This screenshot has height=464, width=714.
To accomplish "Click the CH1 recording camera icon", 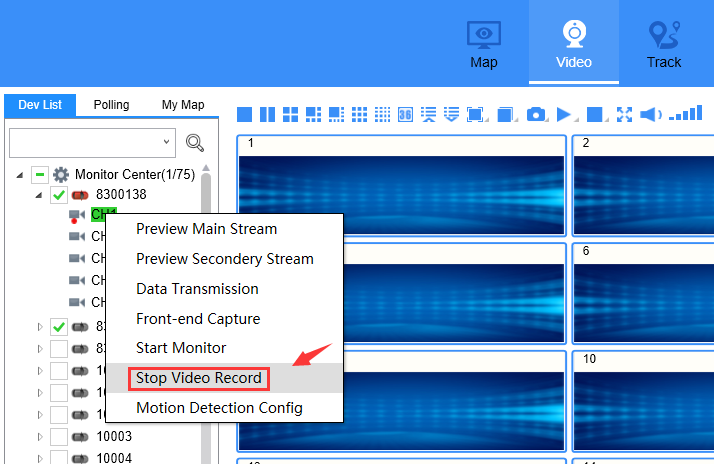I will [x=77, y=215].
